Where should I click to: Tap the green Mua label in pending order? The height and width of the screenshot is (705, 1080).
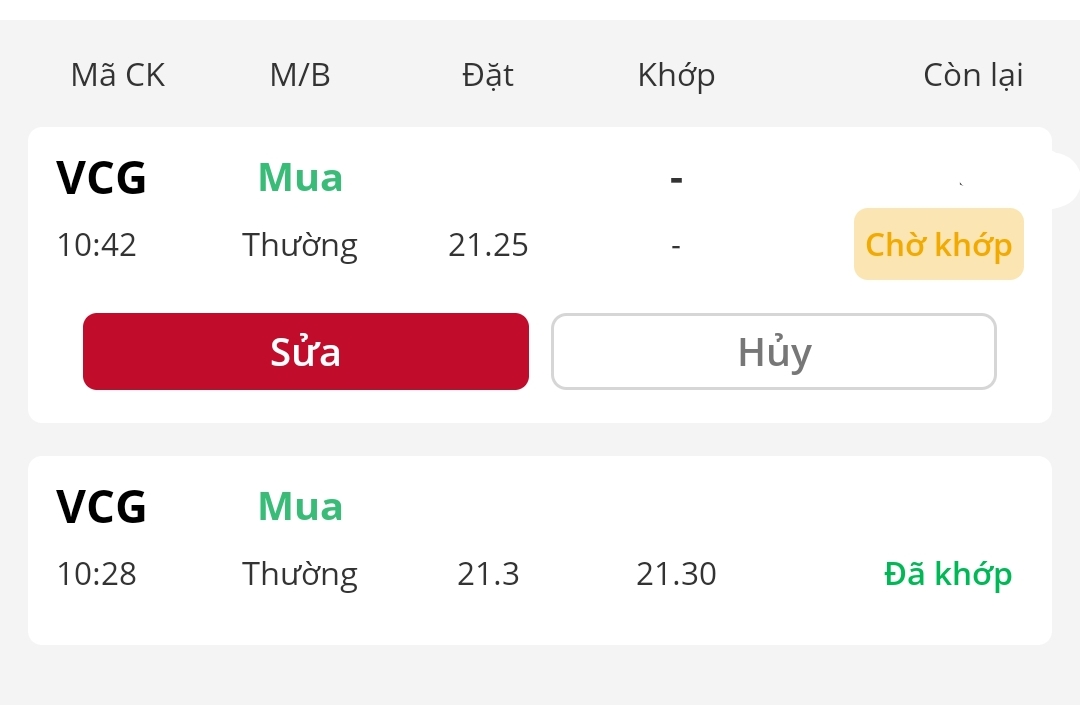300,178
